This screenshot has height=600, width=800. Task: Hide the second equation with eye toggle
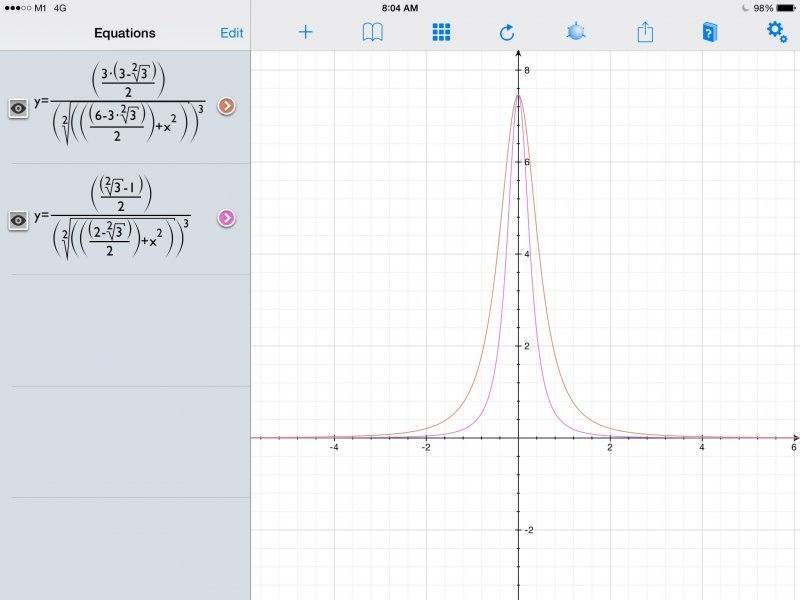19,220
